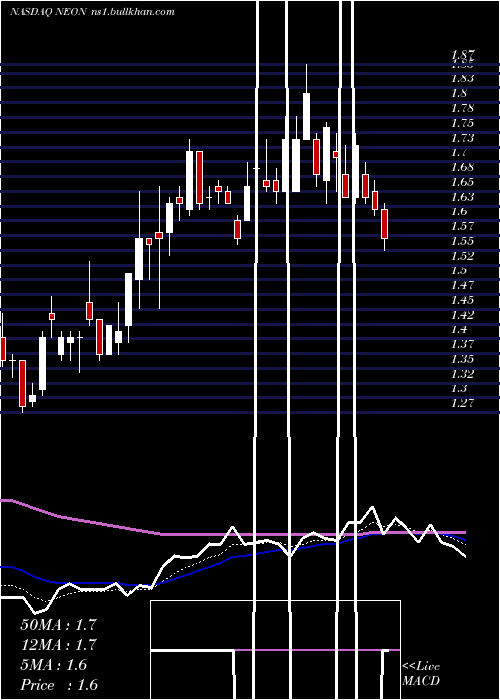Select the 1.32 price axis label
This screenshot has height=700, width=500.
point(462,374)
